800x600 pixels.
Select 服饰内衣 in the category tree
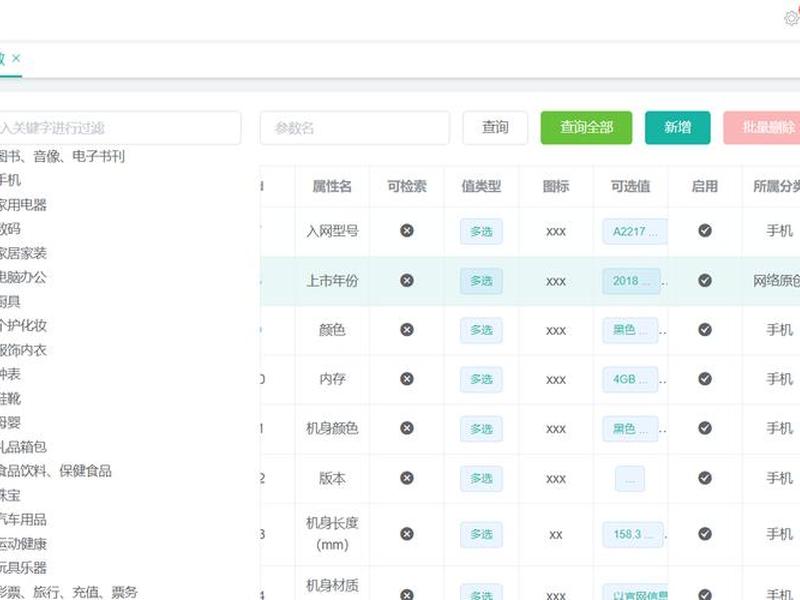[x=23, y=350]
